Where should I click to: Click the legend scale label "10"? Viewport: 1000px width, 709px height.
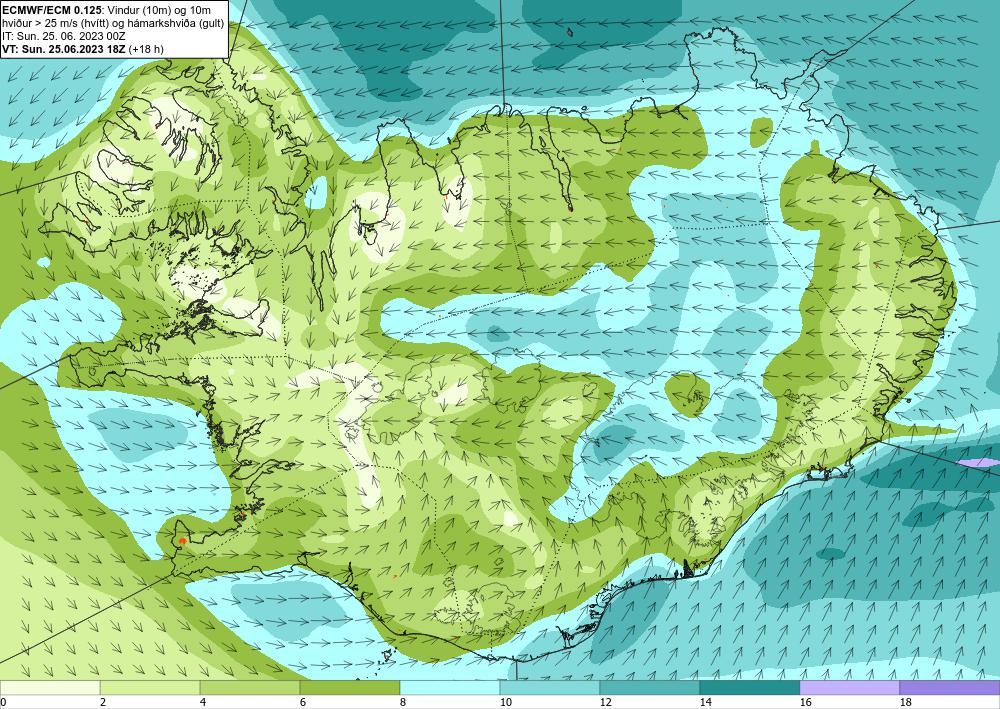tap(505, 703)
